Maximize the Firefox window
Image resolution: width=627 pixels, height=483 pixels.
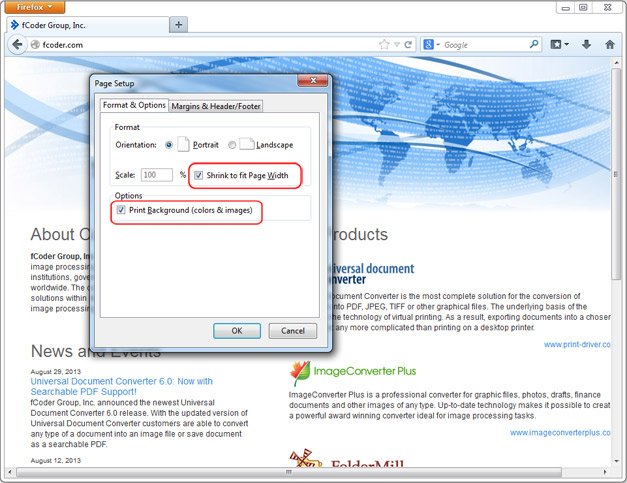coord(583,8)
